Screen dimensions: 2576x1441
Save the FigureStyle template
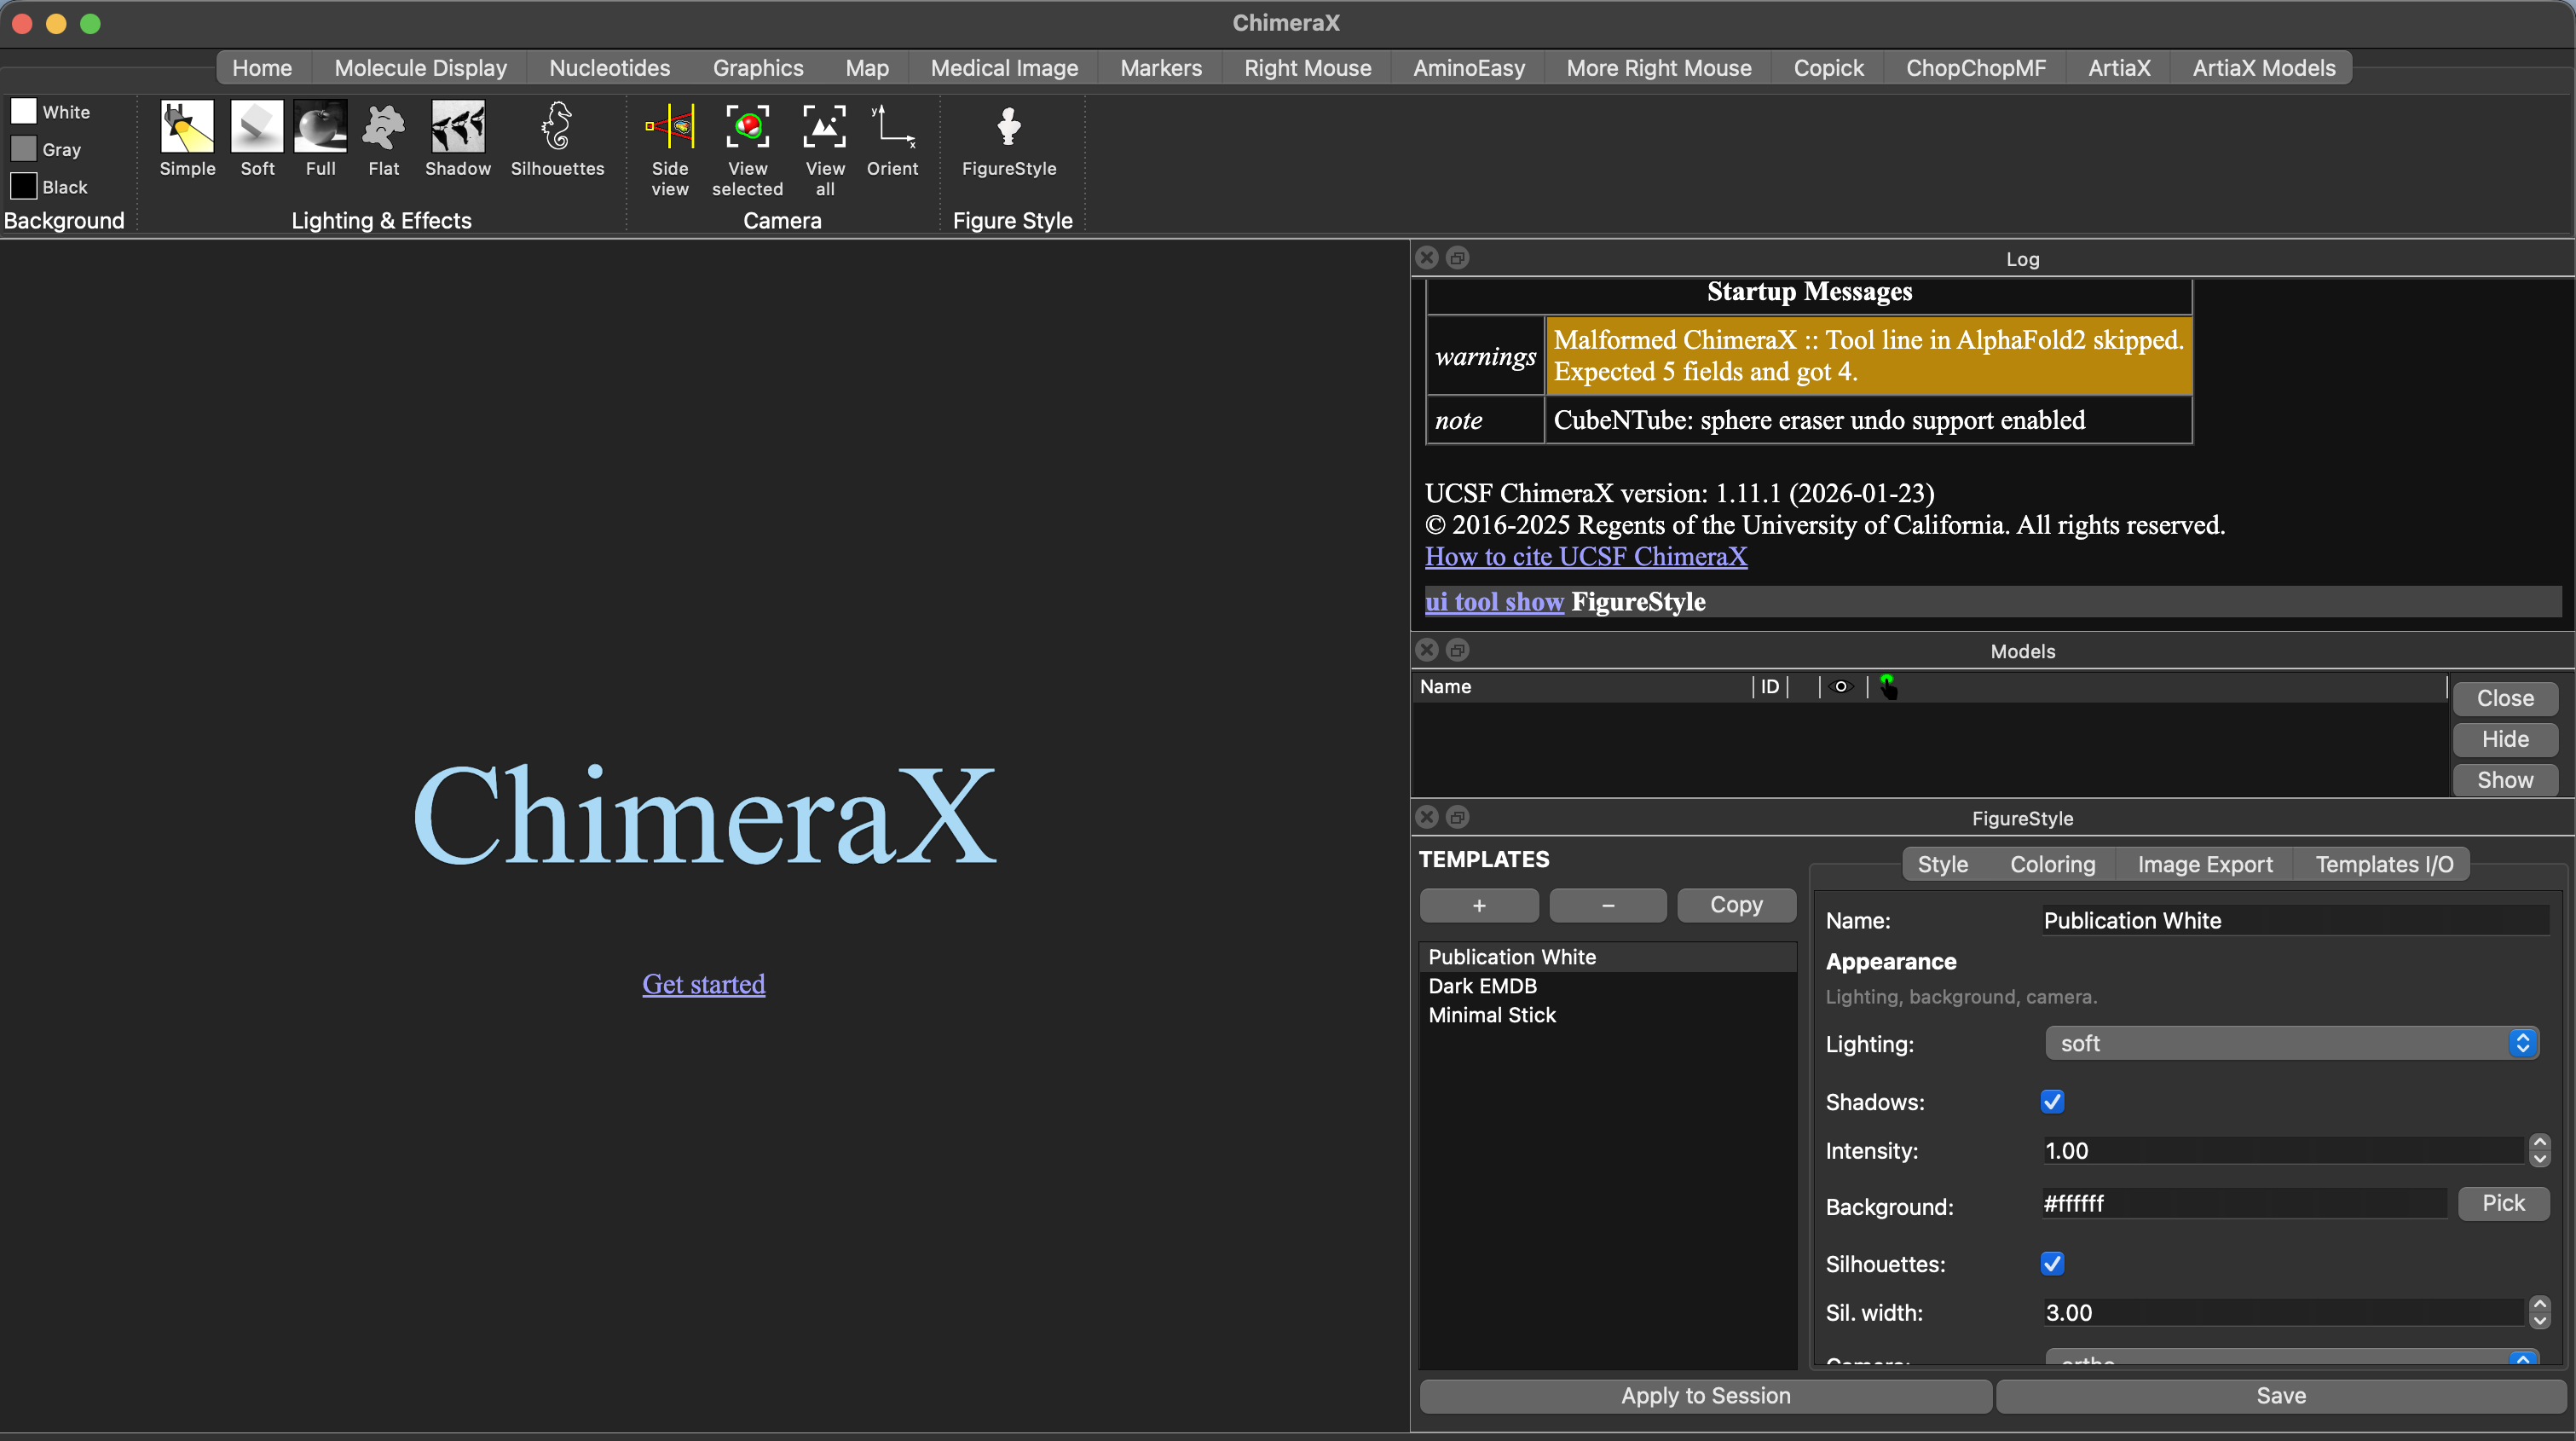[2281, 1396]
